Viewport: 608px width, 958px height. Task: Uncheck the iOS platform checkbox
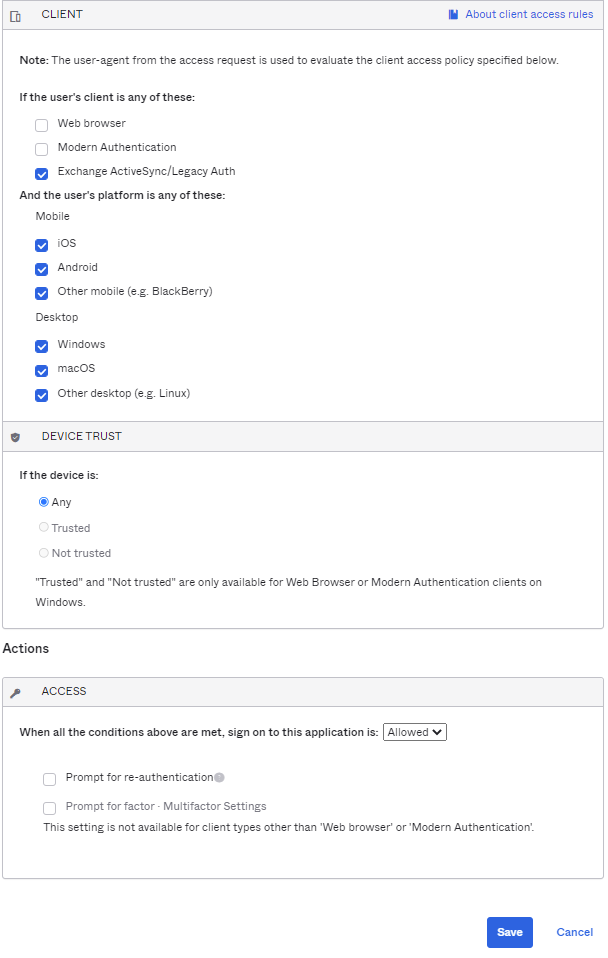[42, 245]
